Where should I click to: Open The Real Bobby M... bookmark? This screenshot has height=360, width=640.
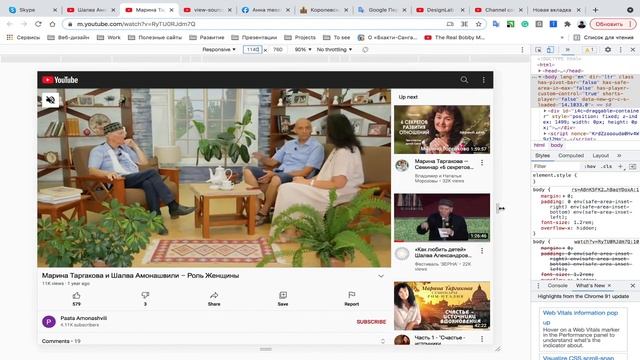click(x=454, y=37)
